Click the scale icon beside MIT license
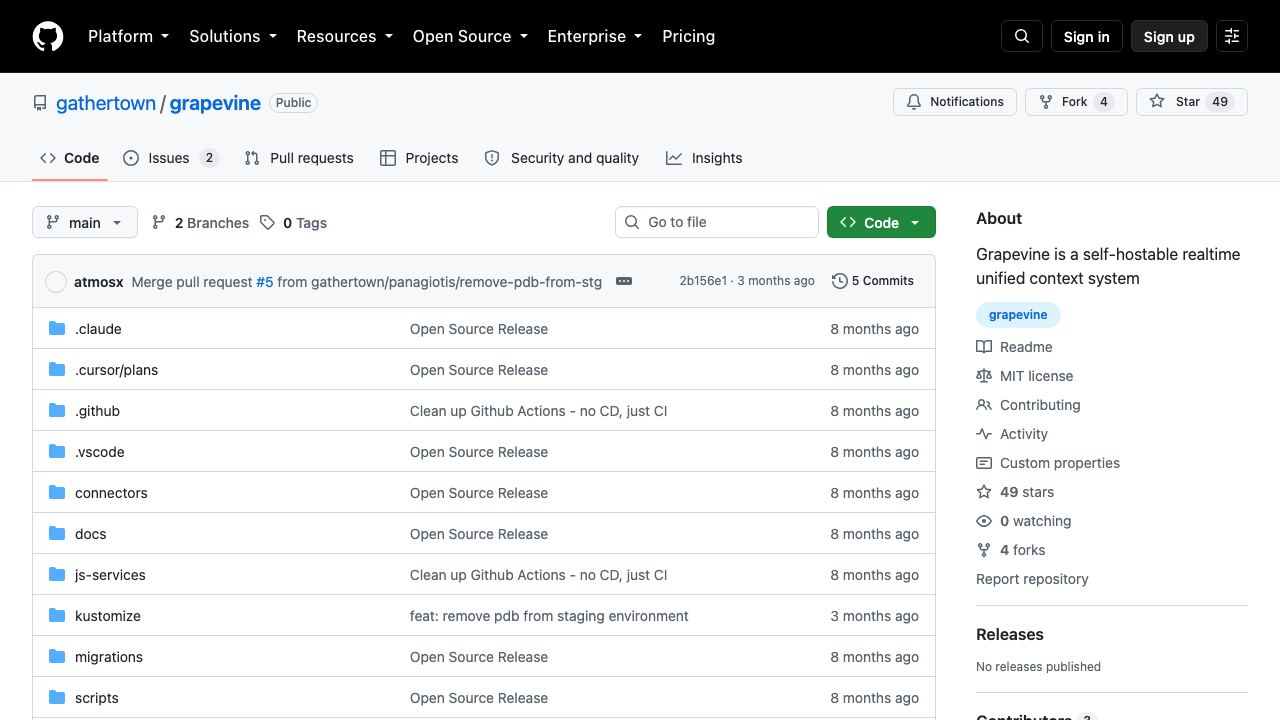Image resolution: width=1280 pixels, height=720 pixels. [984, 376]
